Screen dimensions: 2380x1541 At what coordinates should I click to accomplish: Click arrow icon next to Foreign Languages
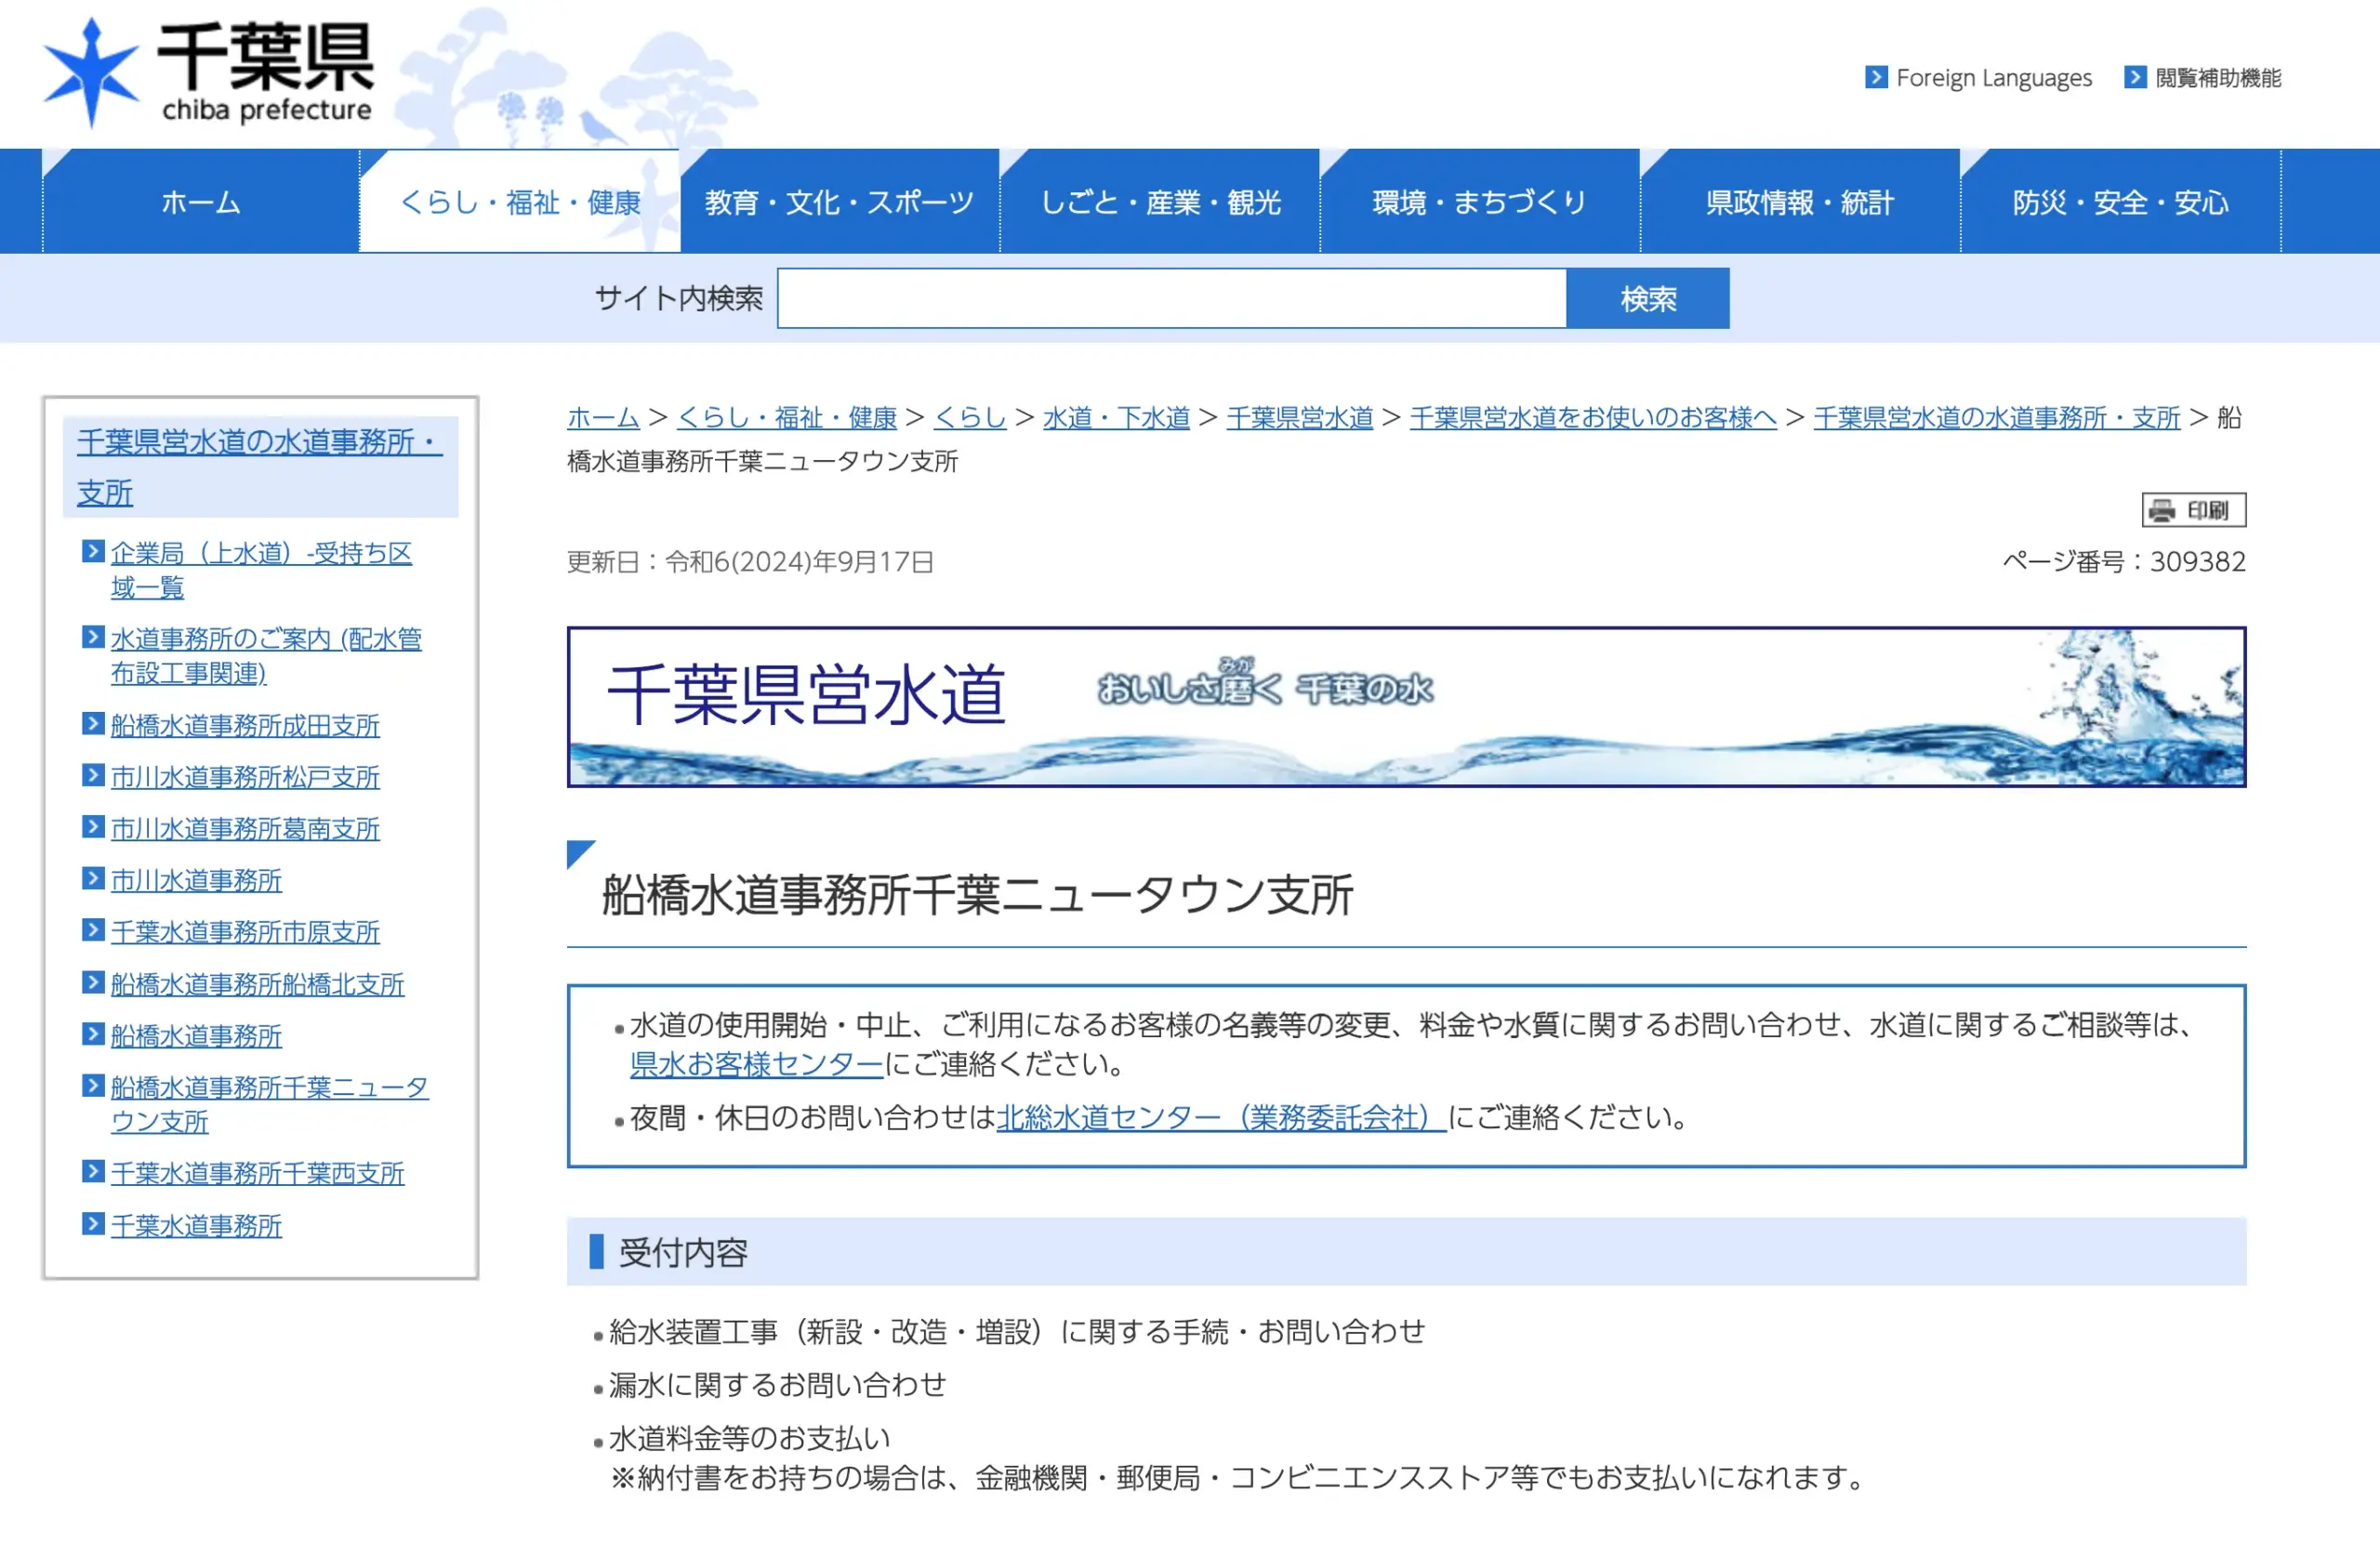1875,77
